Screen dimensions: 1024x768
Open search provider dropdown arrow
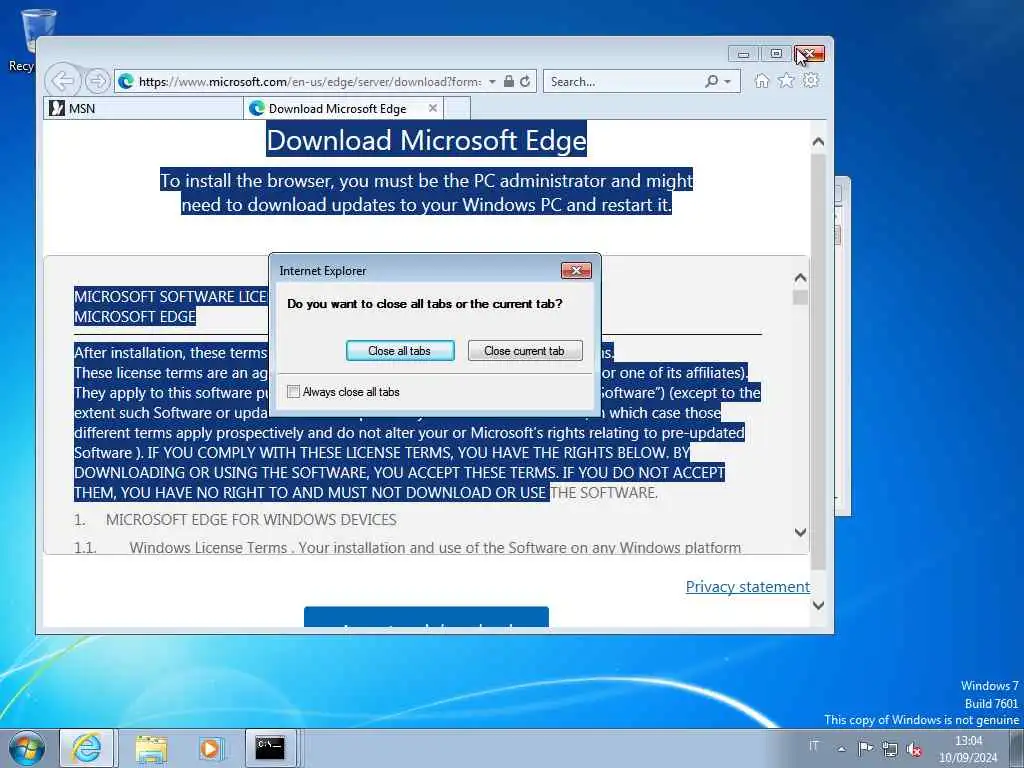[x=728, y=82]
